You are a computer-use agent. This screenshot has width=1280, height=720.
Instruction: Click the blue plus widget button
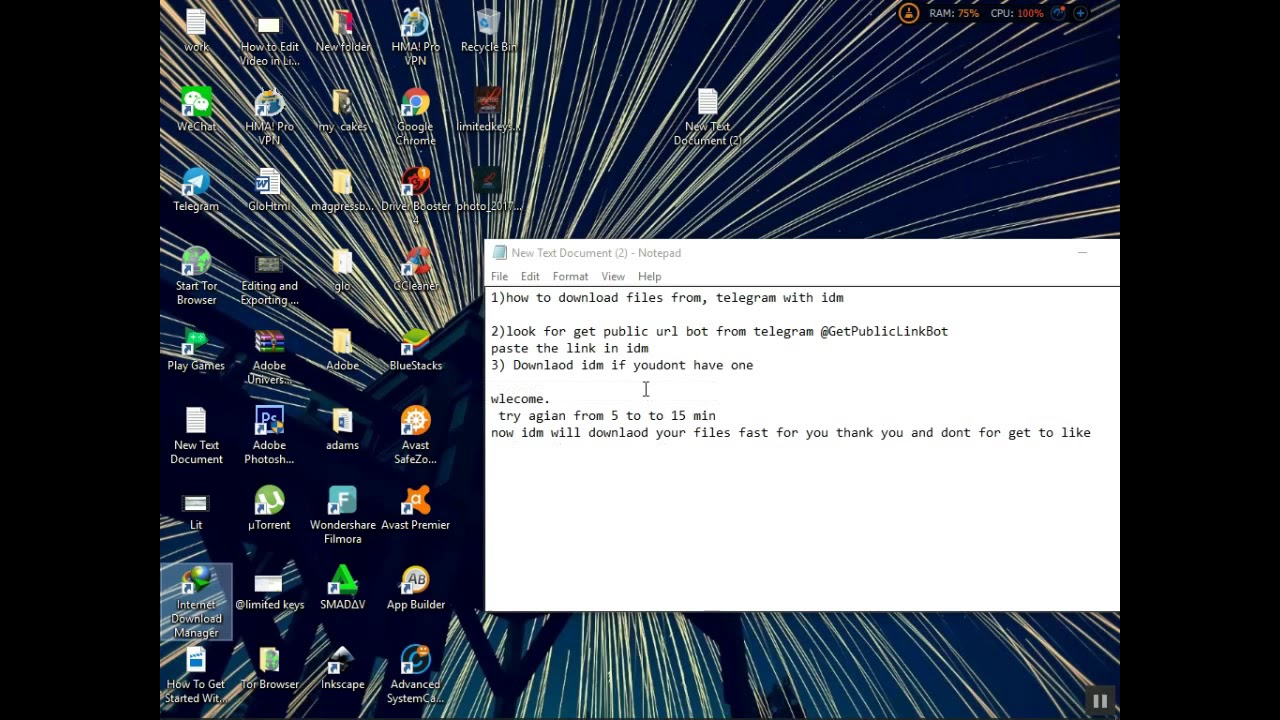(1080, 13)
